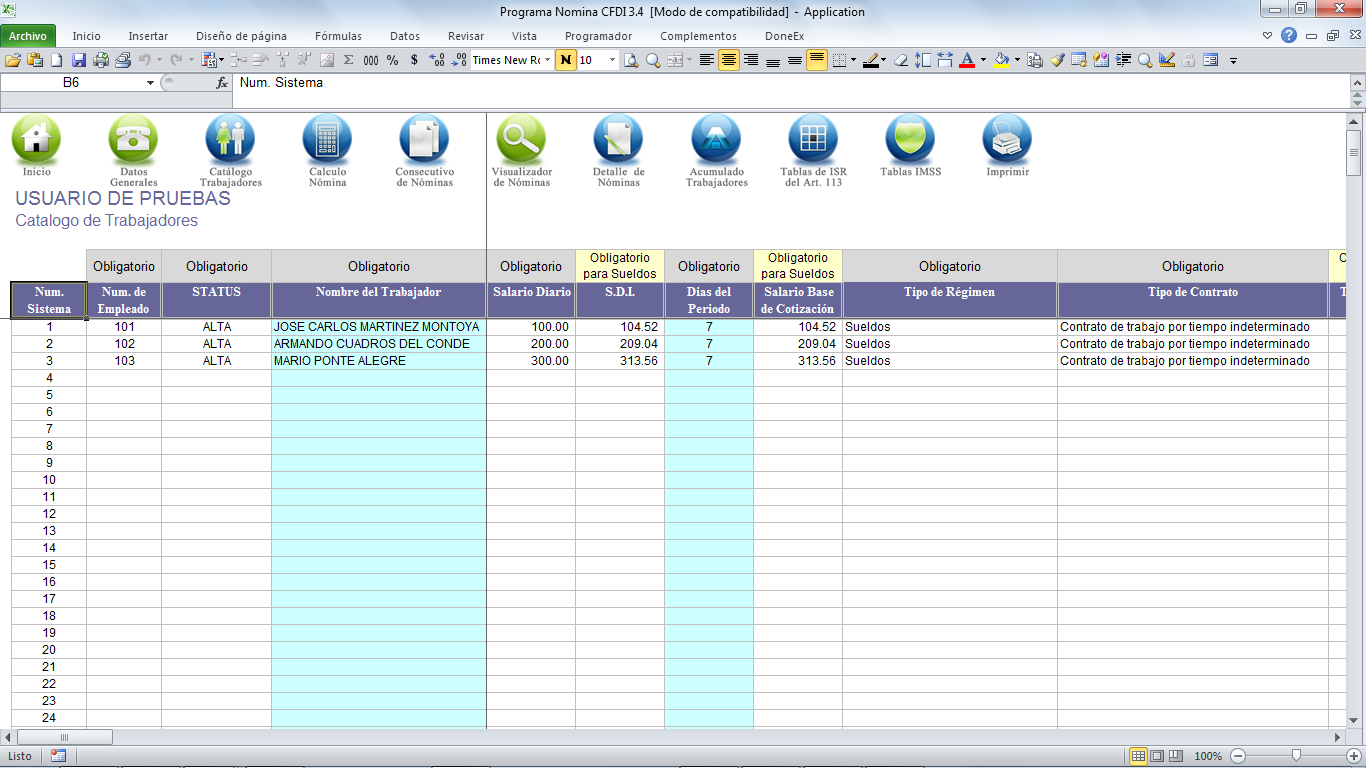Screen dimensions: 1366x768
Task: Open the Imprimir printer icon
Action: (1006, 140)
